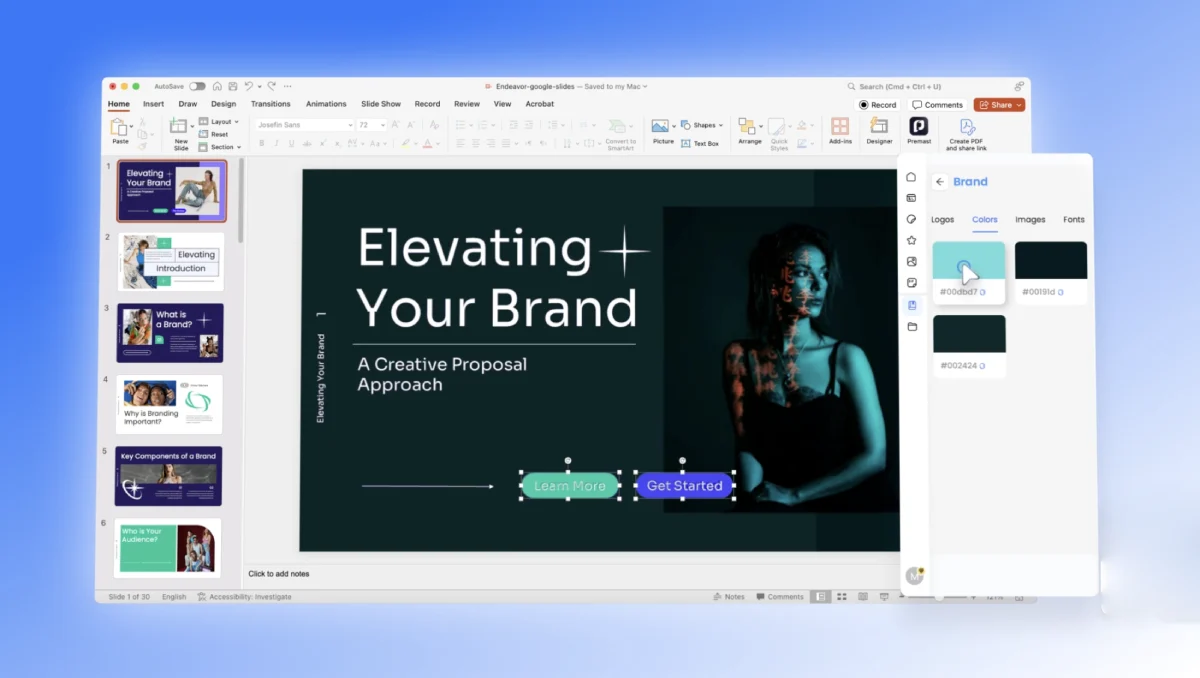Click the home icon in Premast sidebar

911,177
